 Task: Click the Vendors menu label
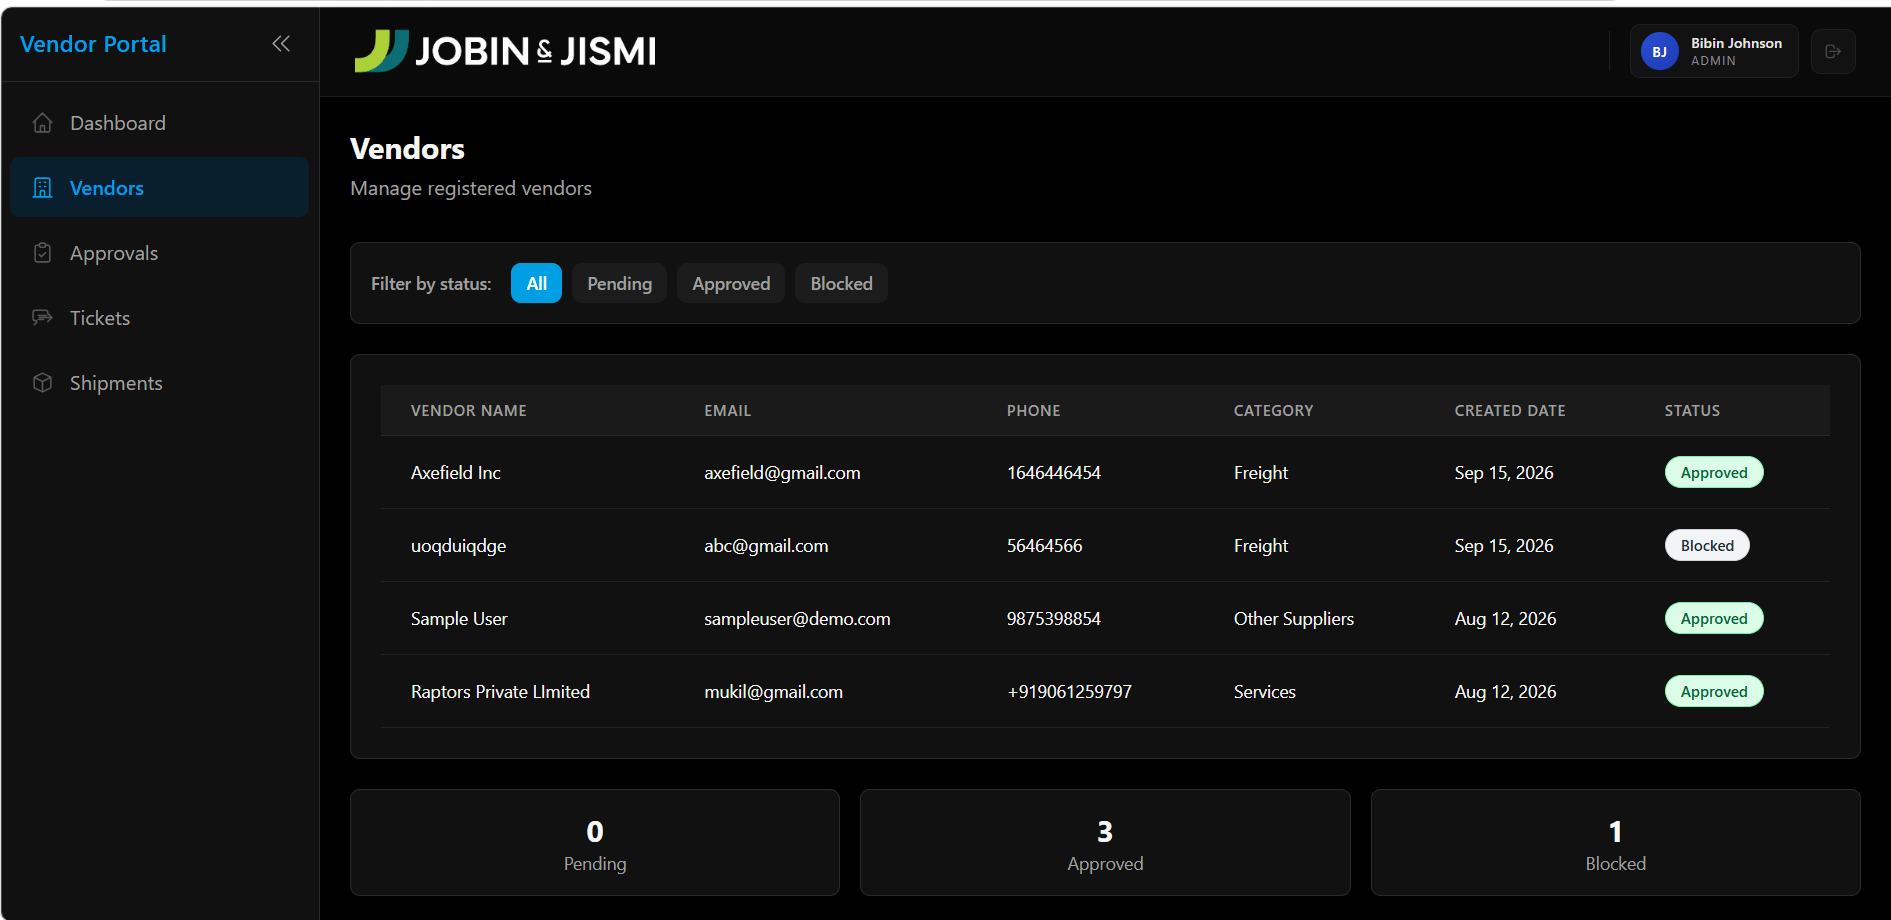[x=107, y=188]
